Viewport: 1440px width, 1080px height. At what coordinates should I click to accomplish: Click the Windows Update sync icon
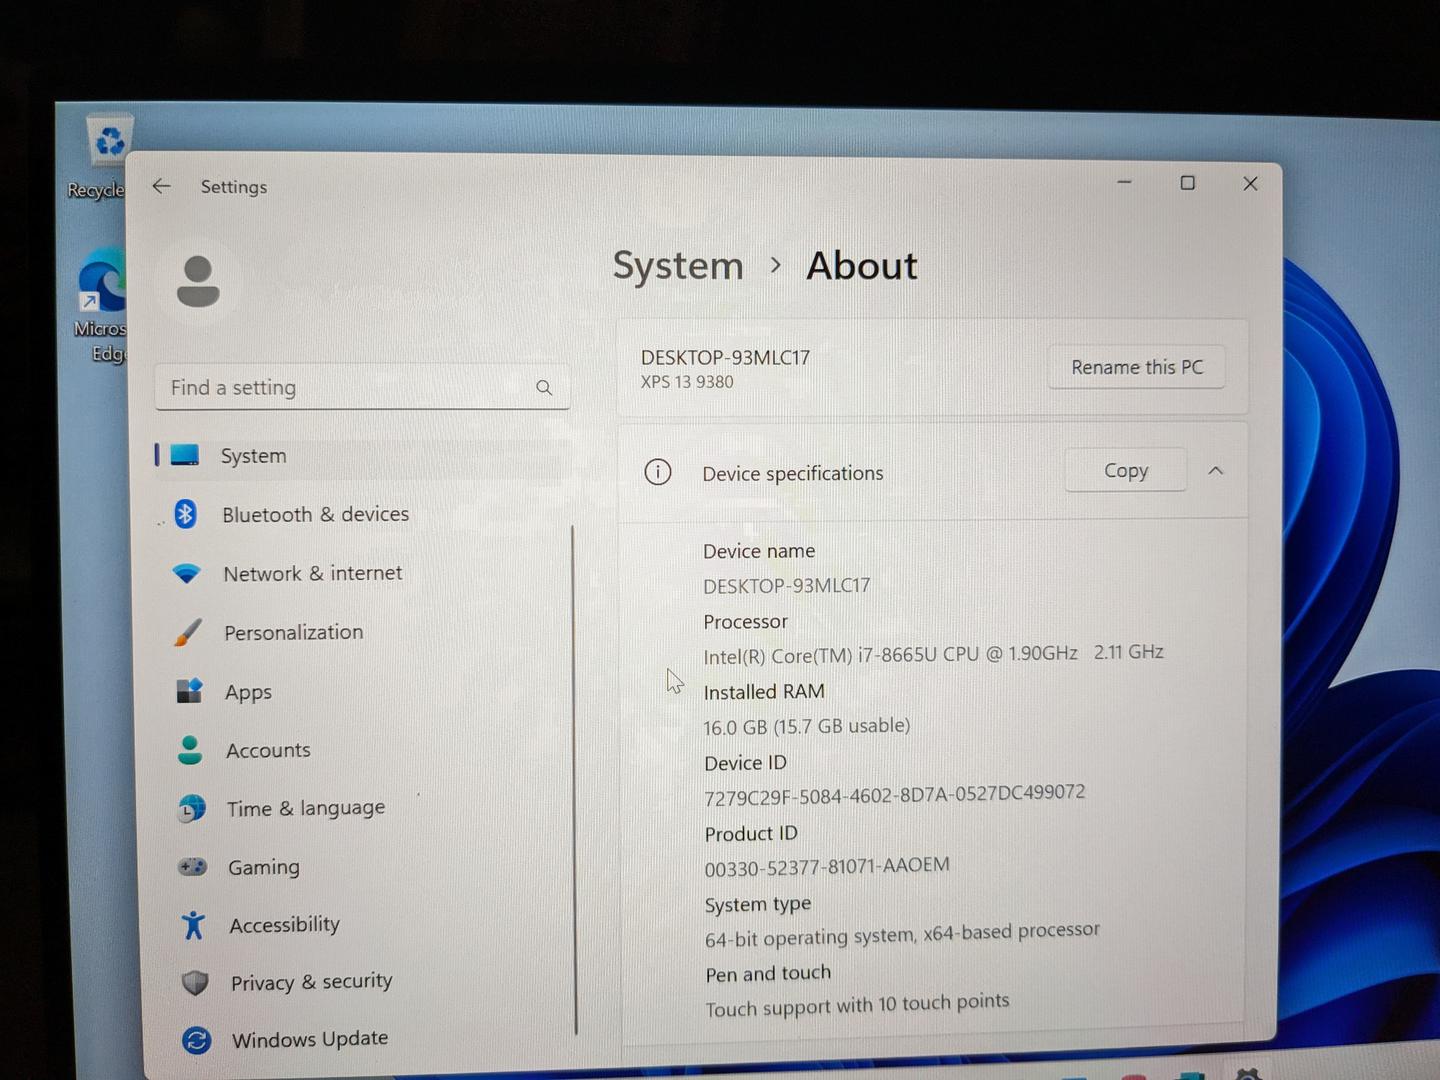tap(196, 1041)
